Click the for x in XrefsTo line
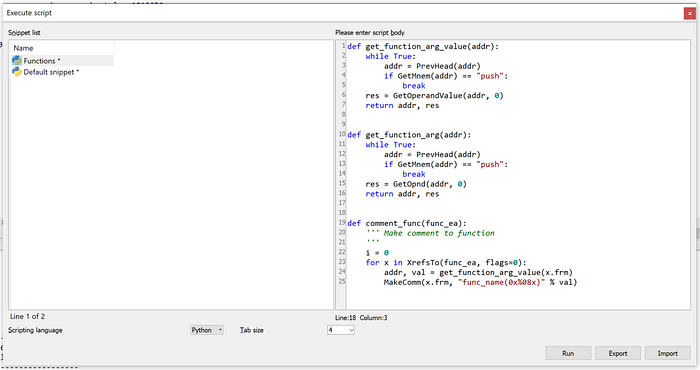 click(x=446, y=262)
